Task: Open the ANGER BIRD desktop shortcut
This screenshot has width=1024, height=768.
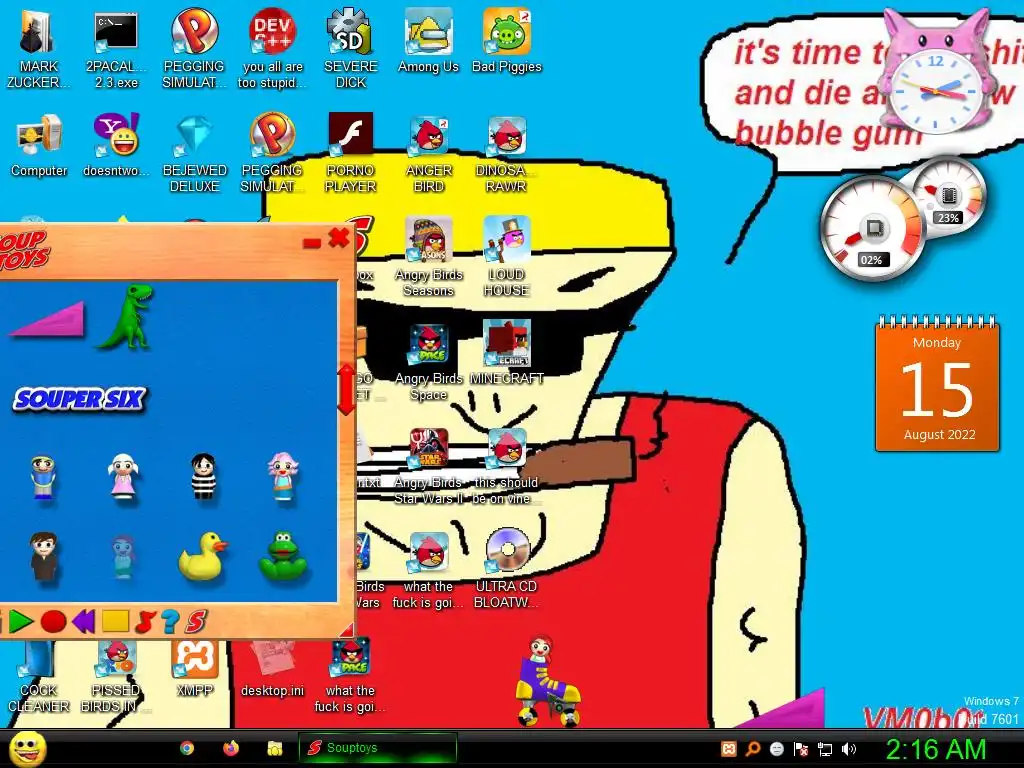Action: coord(428,153)
